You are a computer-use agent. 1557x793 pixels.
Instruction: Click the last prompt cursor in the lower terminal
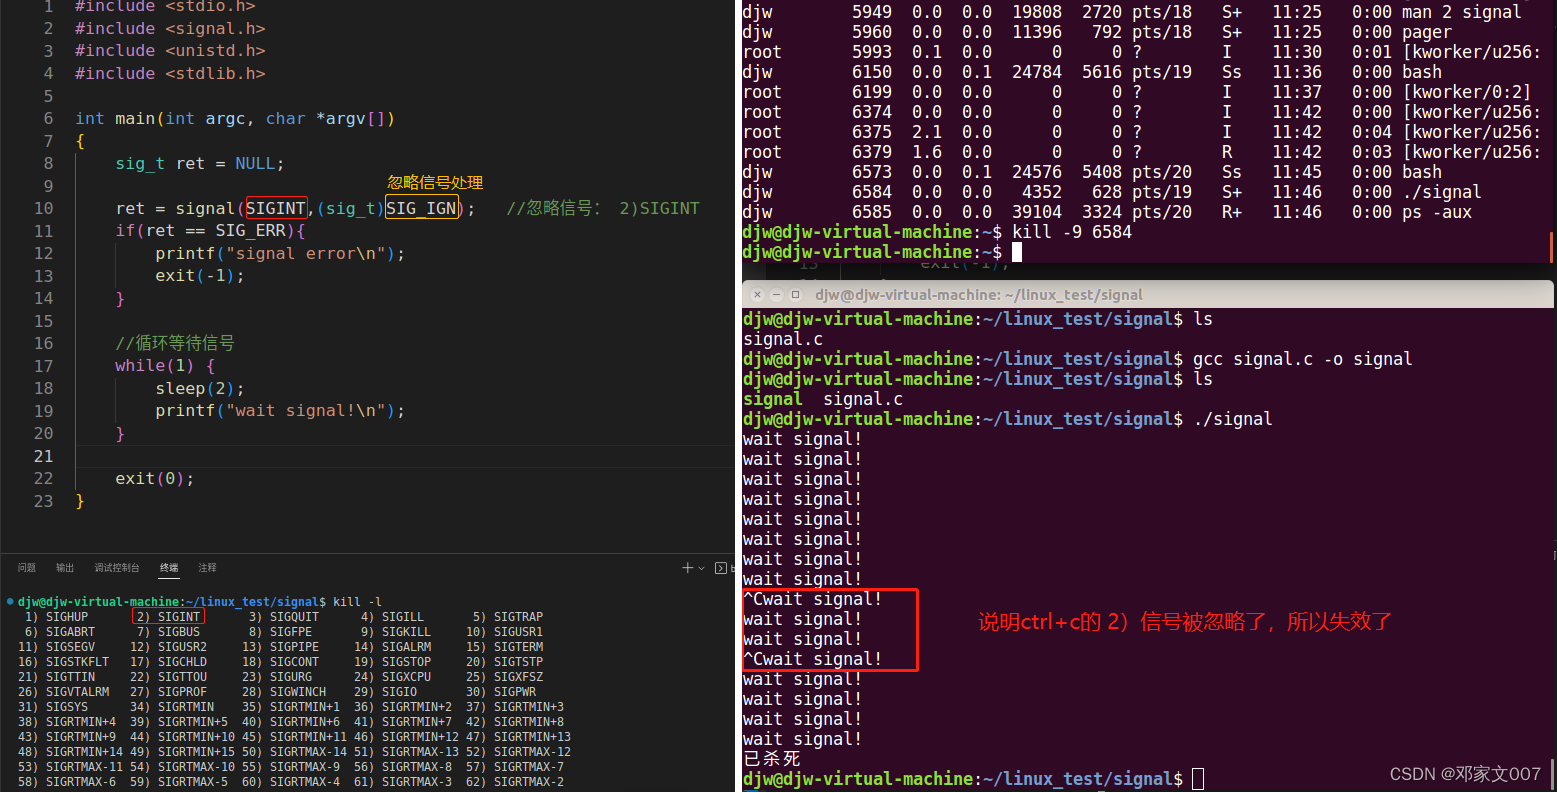point(1198,779)
